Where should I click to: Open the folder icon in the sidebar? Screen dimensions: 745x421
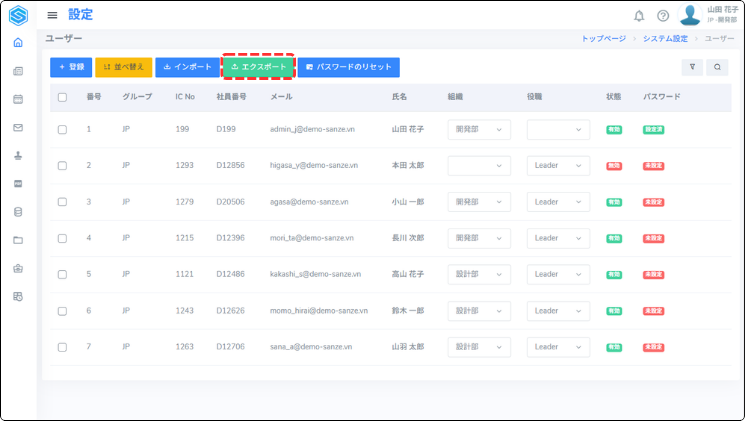18,240
